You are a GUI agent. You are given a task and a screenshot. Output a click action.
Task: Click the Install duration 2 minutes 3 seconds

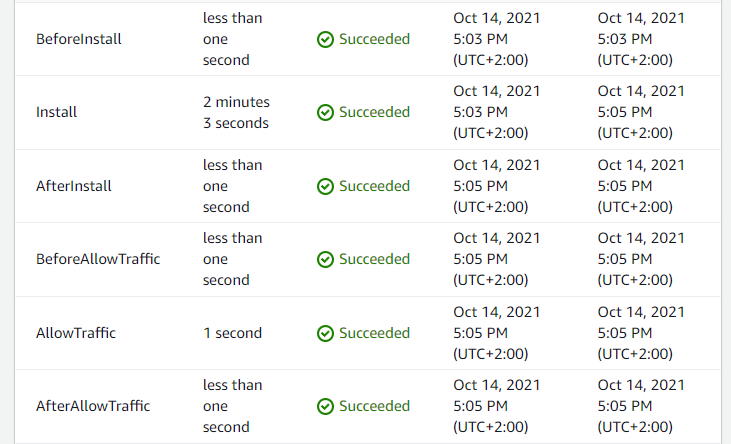point(236,112)
